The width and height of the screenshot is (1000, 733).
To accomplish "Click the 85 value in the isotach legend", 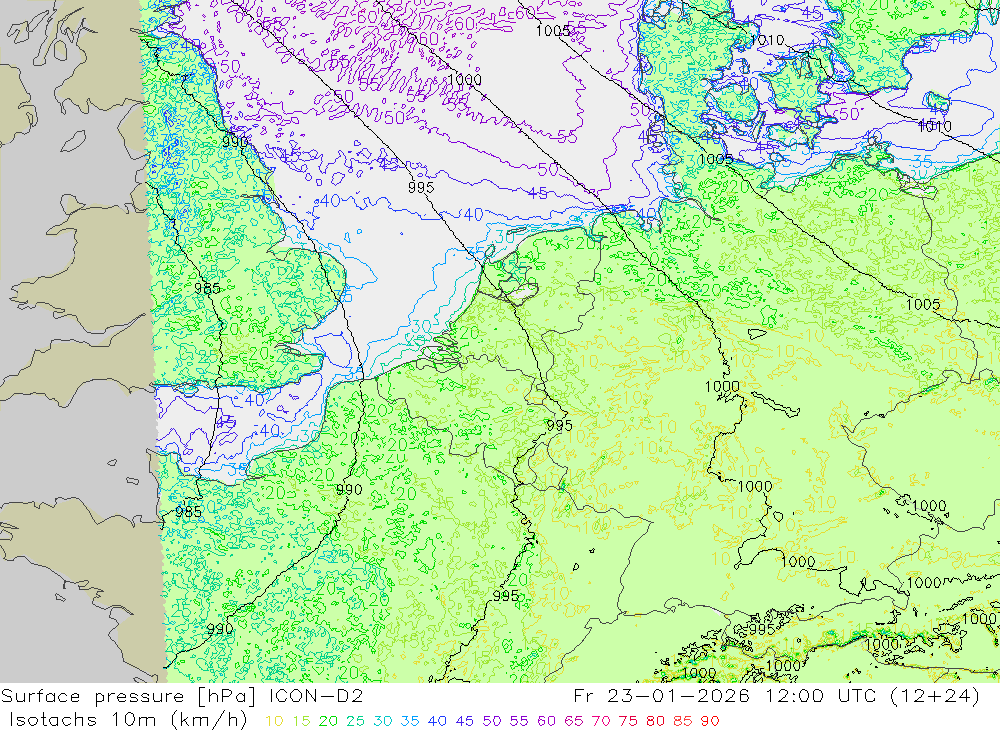I will (x=682, y=721).
